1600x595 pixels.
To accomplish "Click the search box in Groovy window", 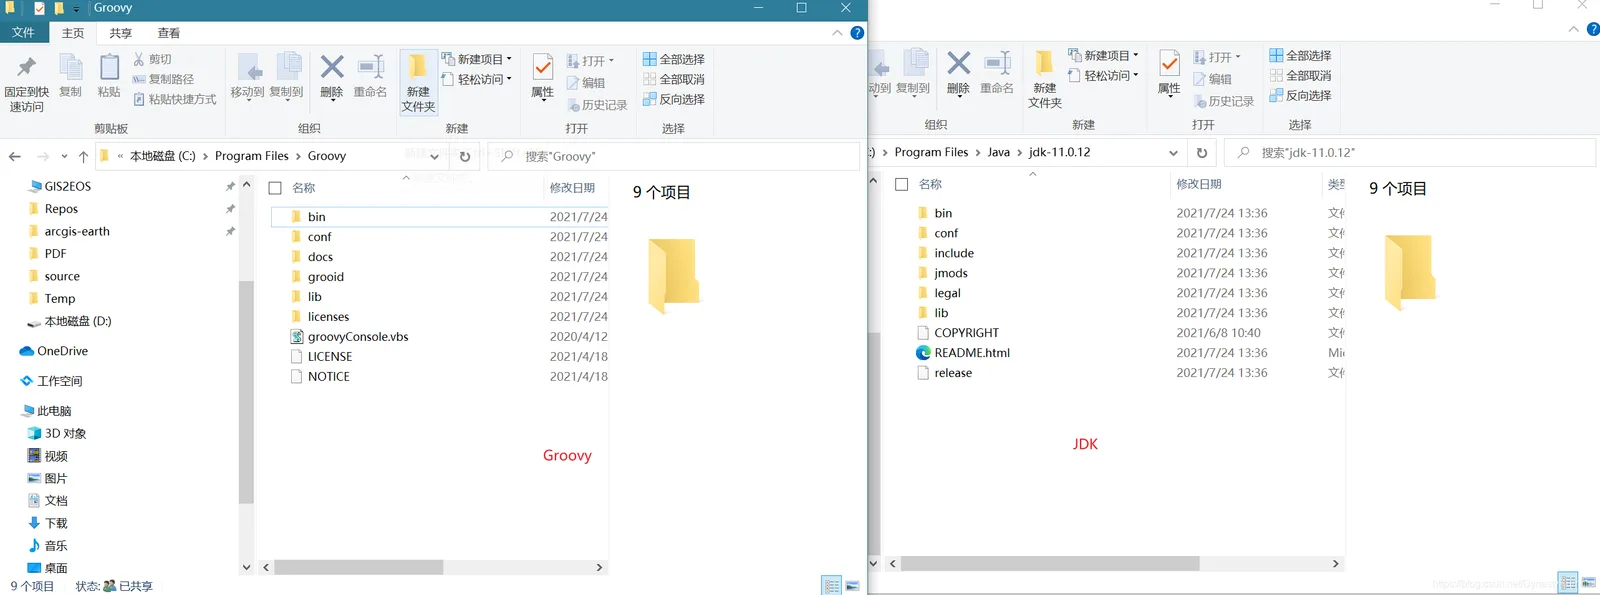I will coord(674,156).
